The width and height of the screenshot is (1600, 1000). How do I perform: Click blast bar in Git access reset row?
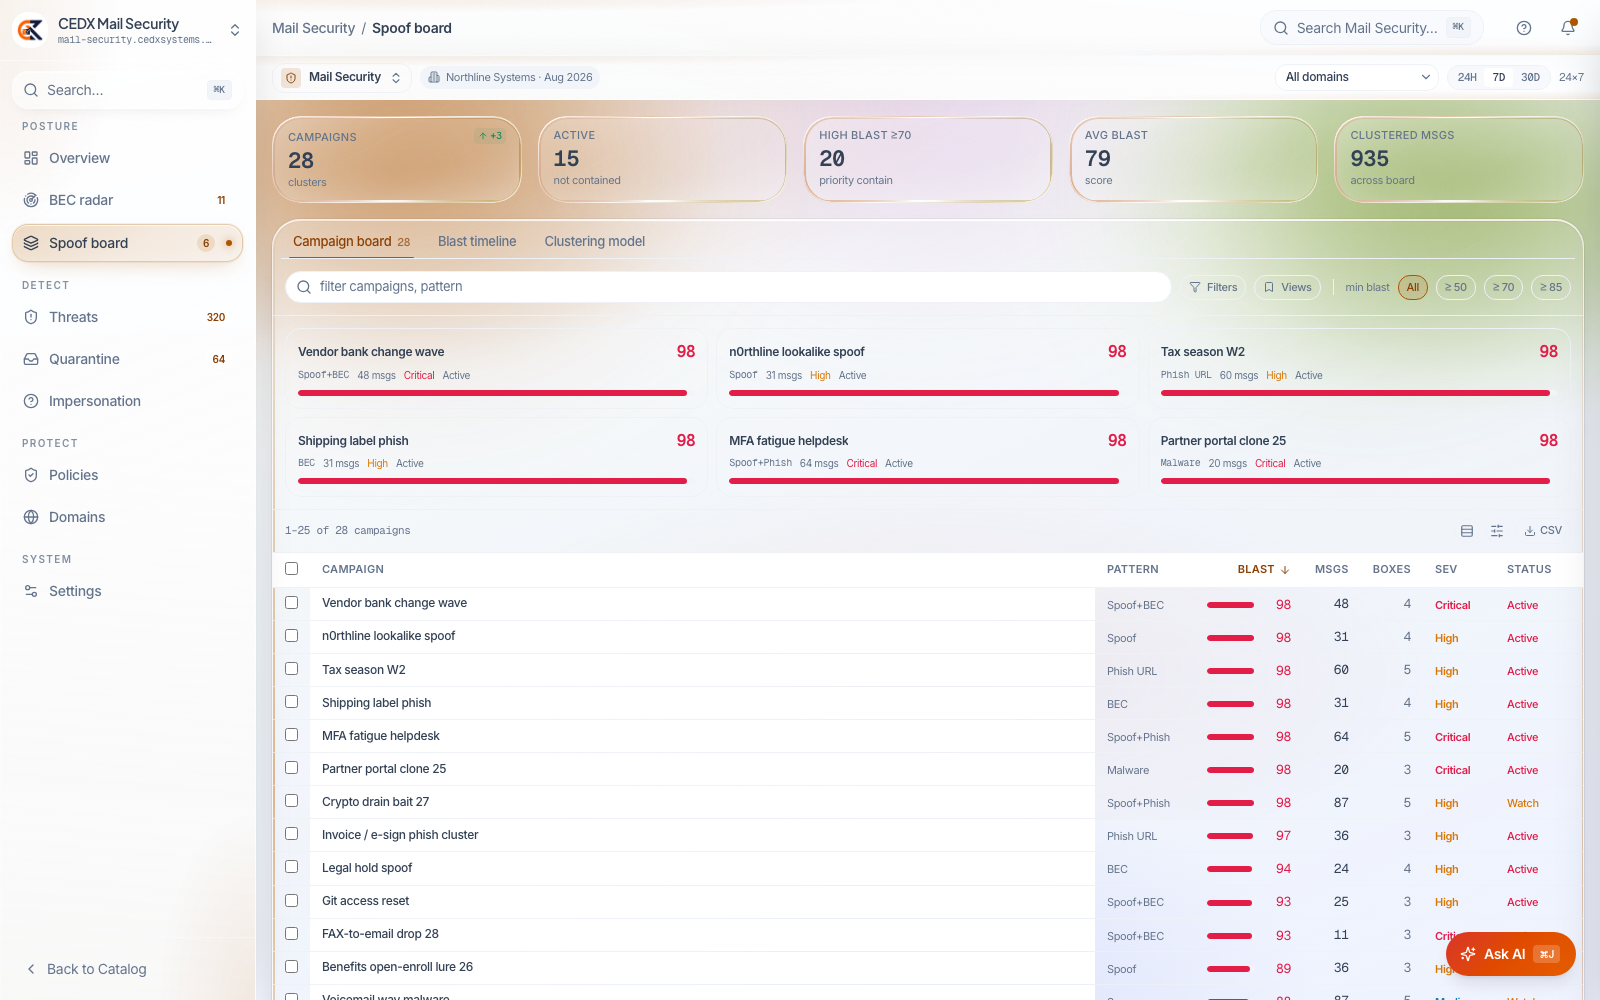point(1230,902)
